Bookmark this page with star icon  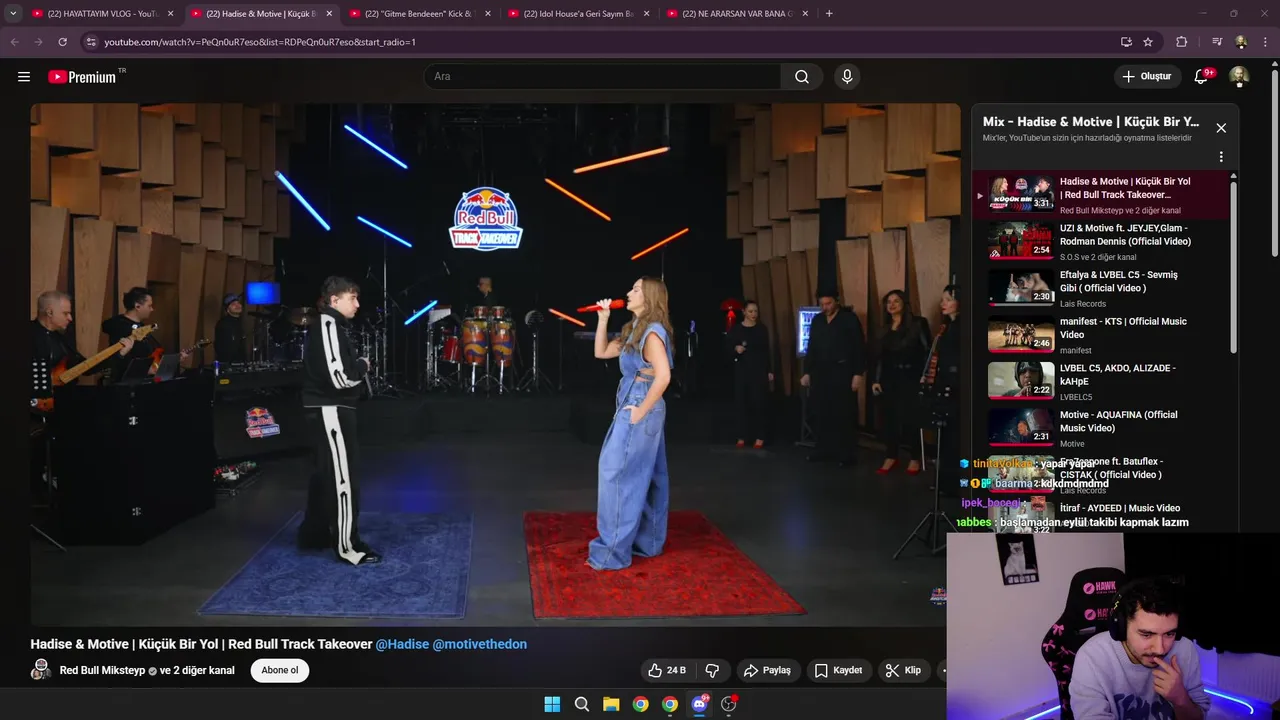click(1148, 42)
